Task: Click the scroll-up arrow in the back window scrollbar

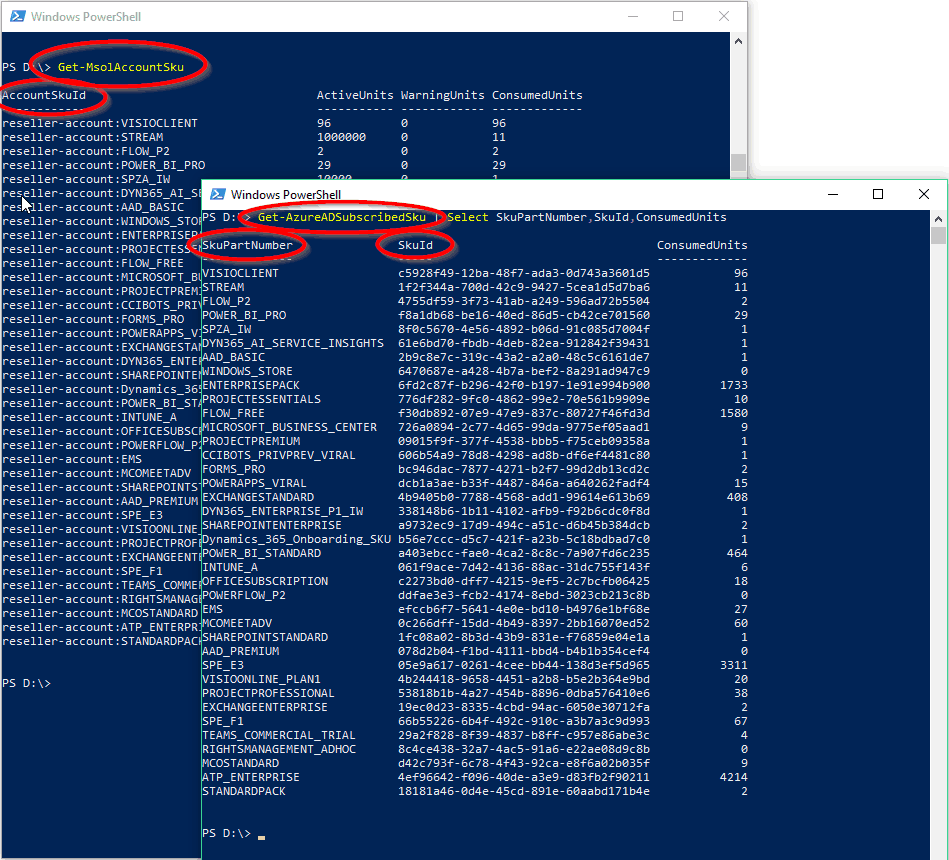Action: 738,41
